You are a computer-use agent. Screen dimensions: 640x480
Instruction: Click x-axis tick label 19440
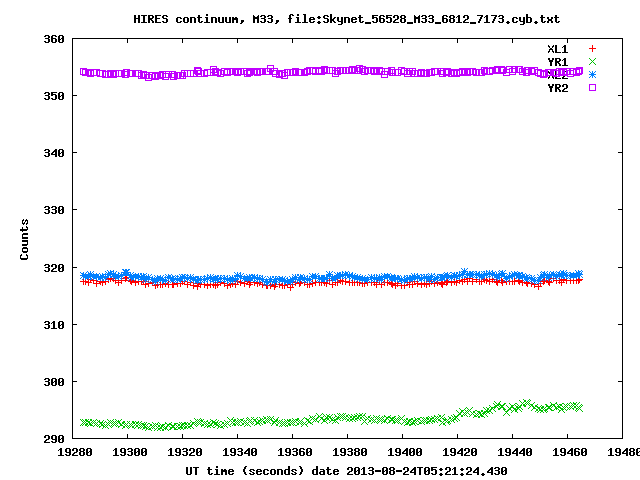pyautogui.click(x=515, y=452)
